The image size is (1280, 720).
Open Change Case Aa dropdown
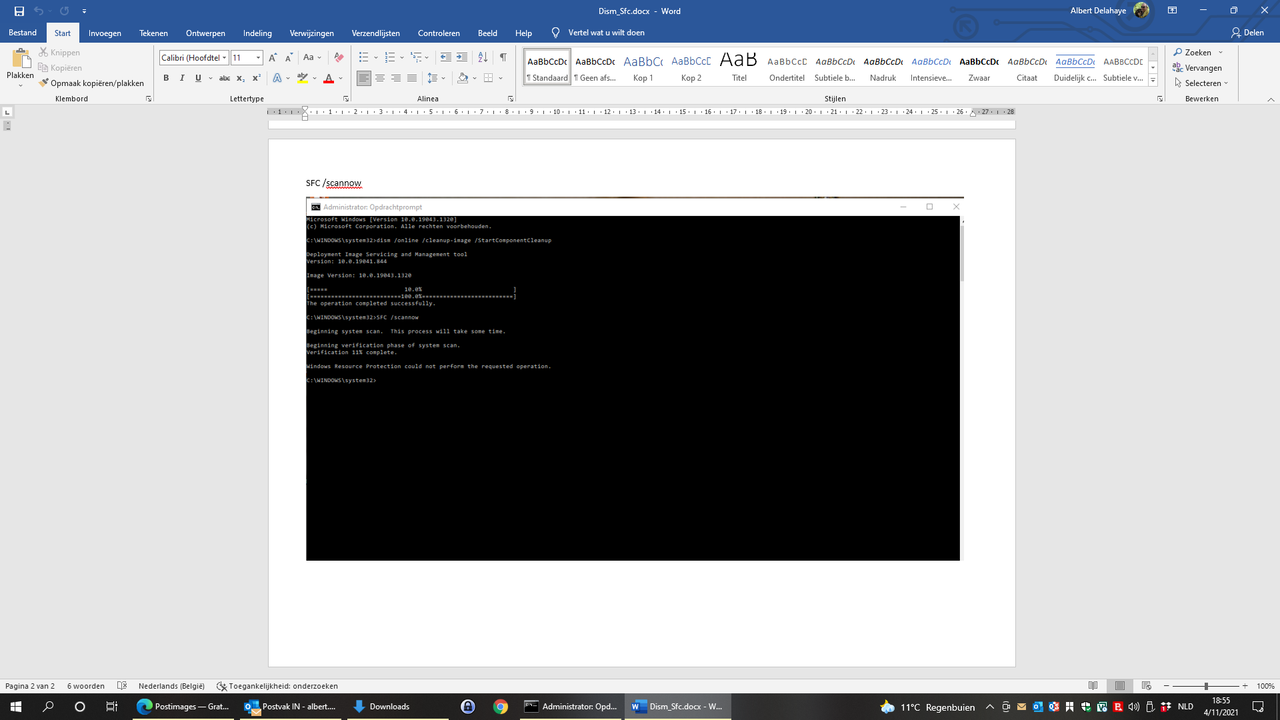click(x=312, y=58)
